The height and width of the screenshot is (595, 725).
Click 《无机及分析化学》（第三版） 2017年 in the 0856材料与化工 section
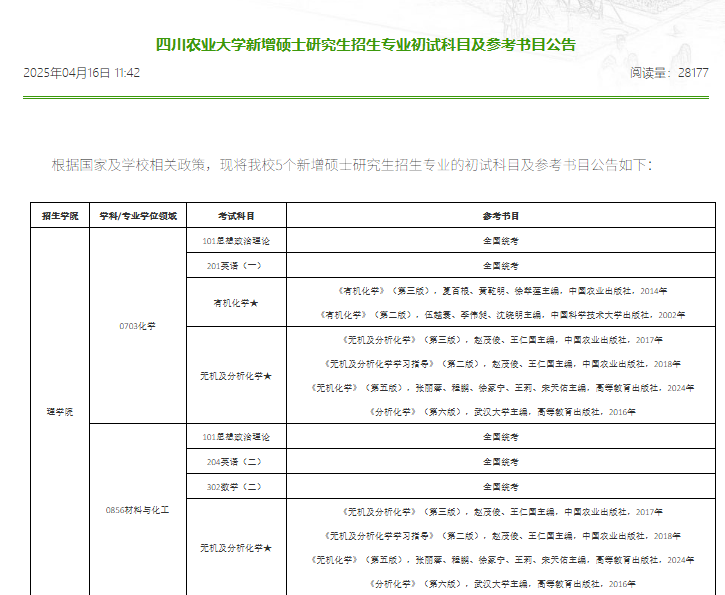(x=501, y=512)
